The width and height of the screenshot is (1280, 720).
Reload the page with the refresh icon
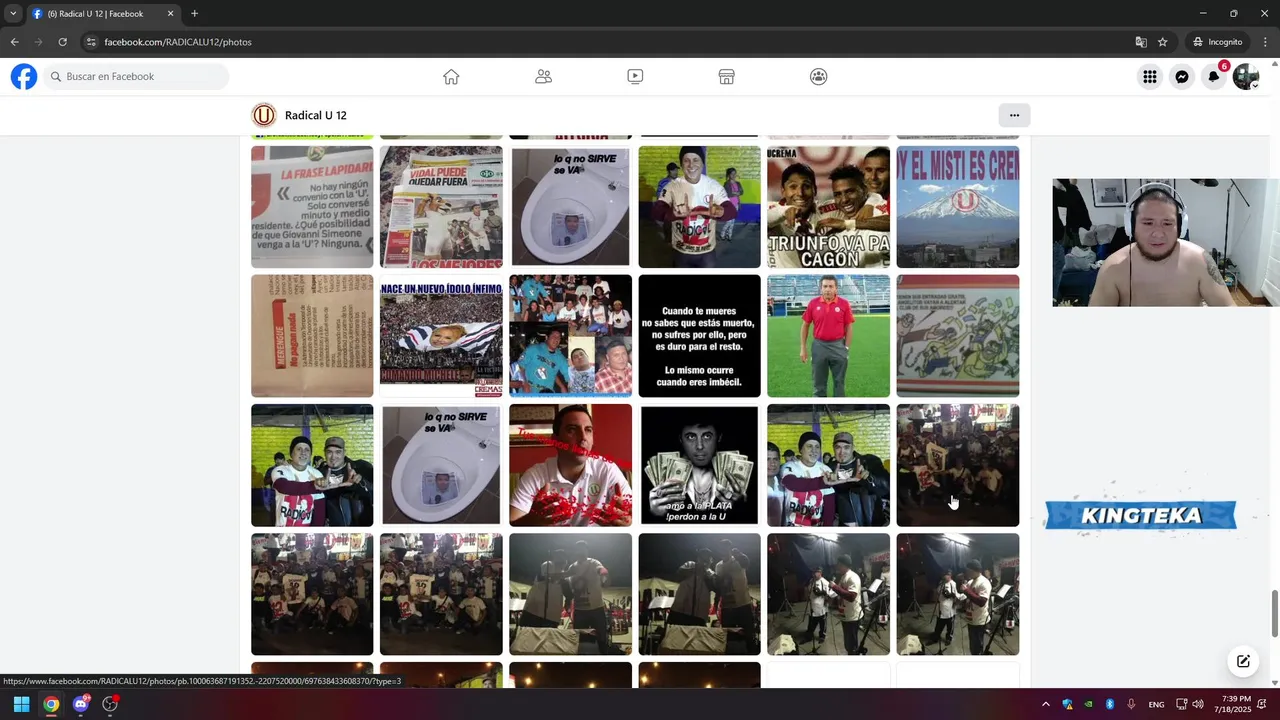[62, 42]
